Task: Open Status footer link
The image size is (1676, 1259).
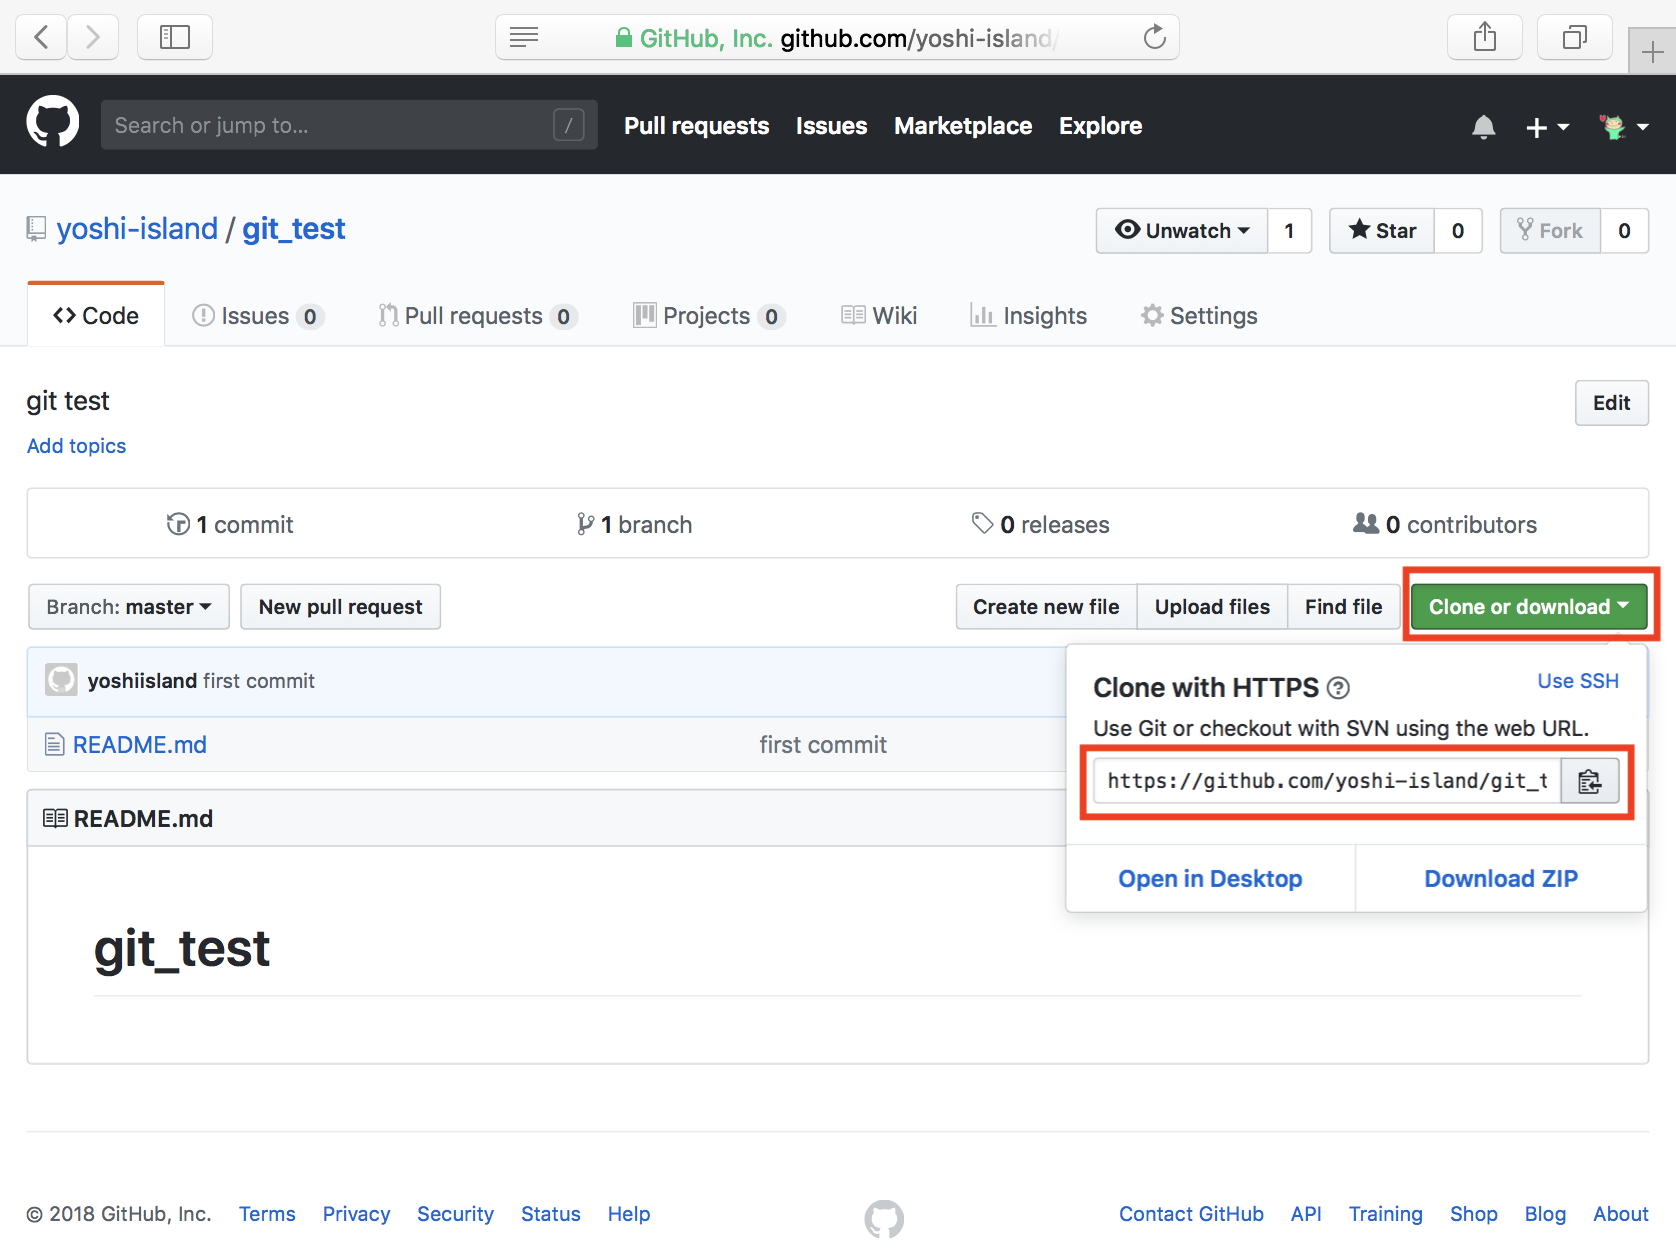Action: click(550, 1214)
